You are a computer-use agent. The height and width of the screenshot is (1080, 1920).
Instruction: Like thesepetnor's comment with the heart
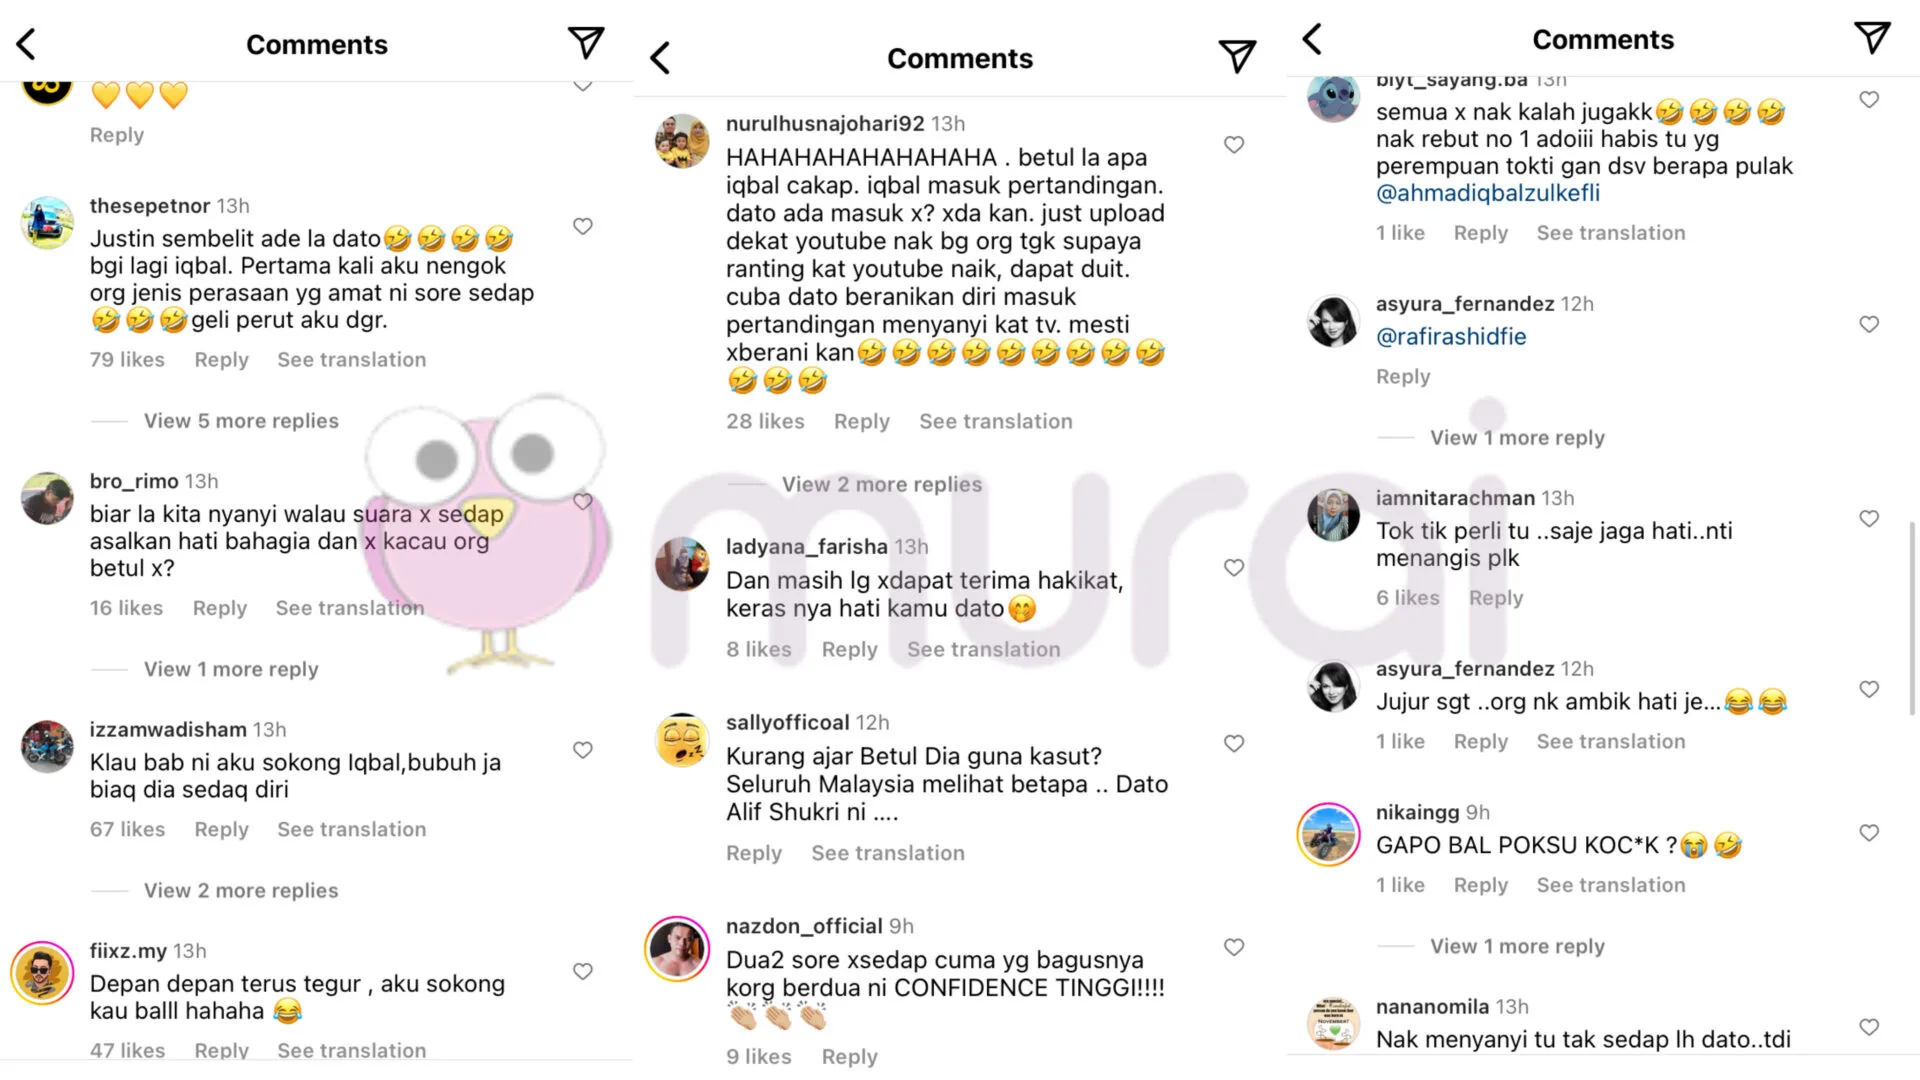[583, 226]
